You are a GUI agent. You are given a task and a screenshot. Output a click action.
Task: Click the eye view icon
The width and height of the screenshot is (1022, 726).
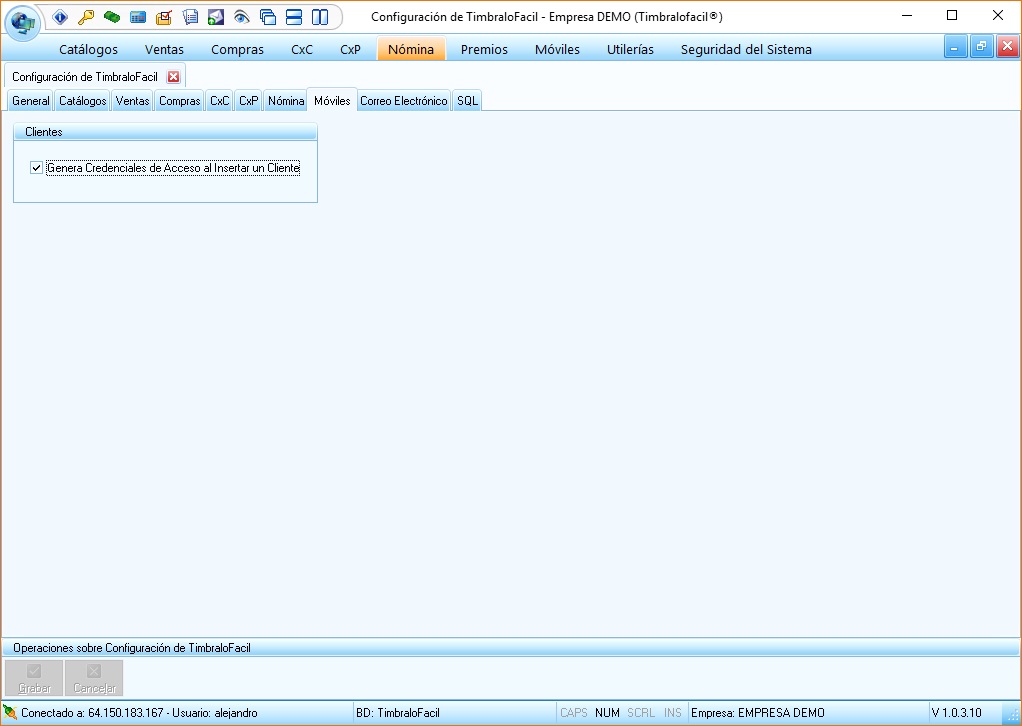point(242,17)
